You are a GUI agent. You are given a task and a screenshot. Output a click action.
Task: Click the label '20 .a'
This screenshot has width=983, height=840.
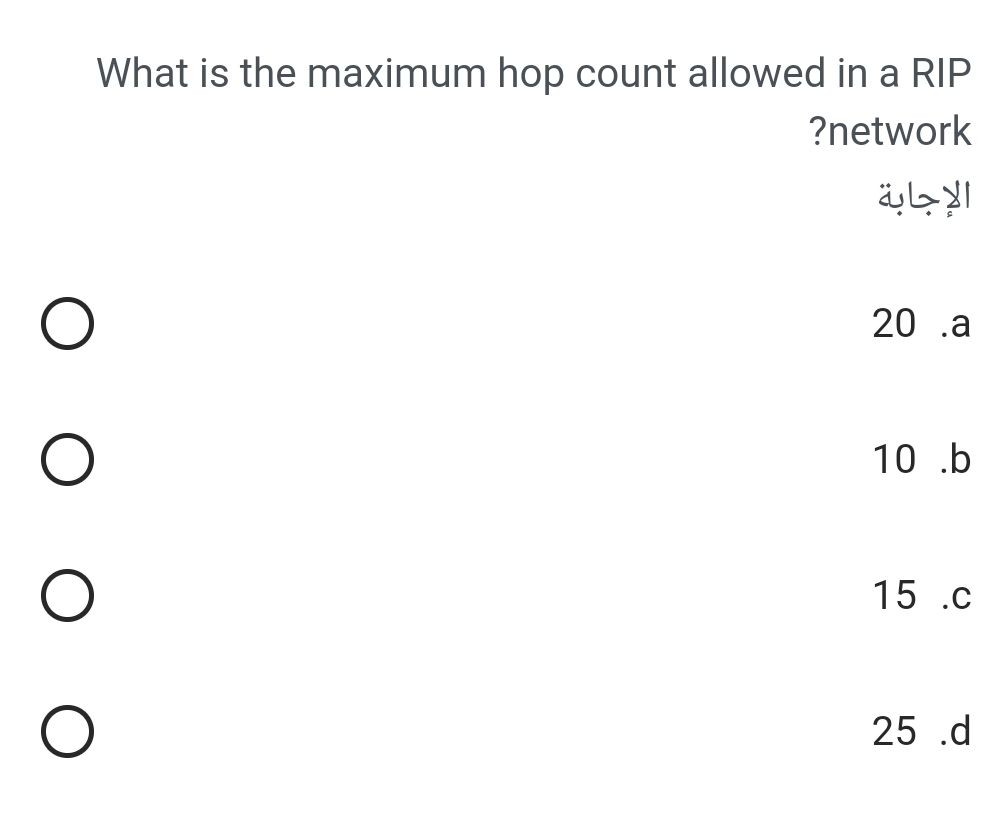pos(920,323)
